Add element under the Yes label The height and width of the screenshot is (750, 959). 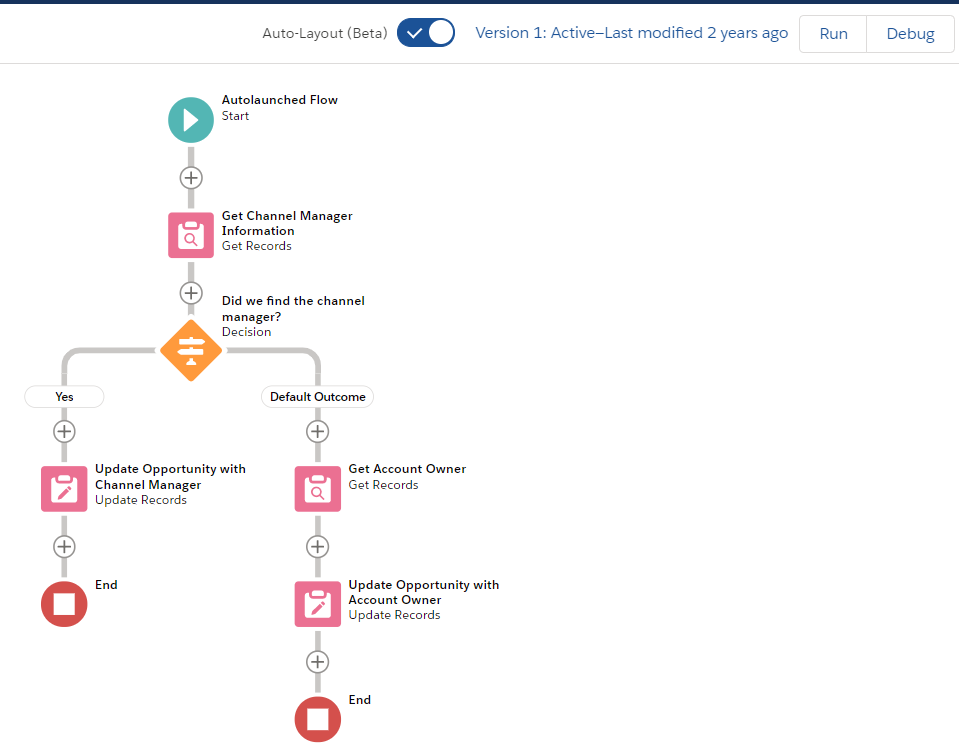pos(64,431)
